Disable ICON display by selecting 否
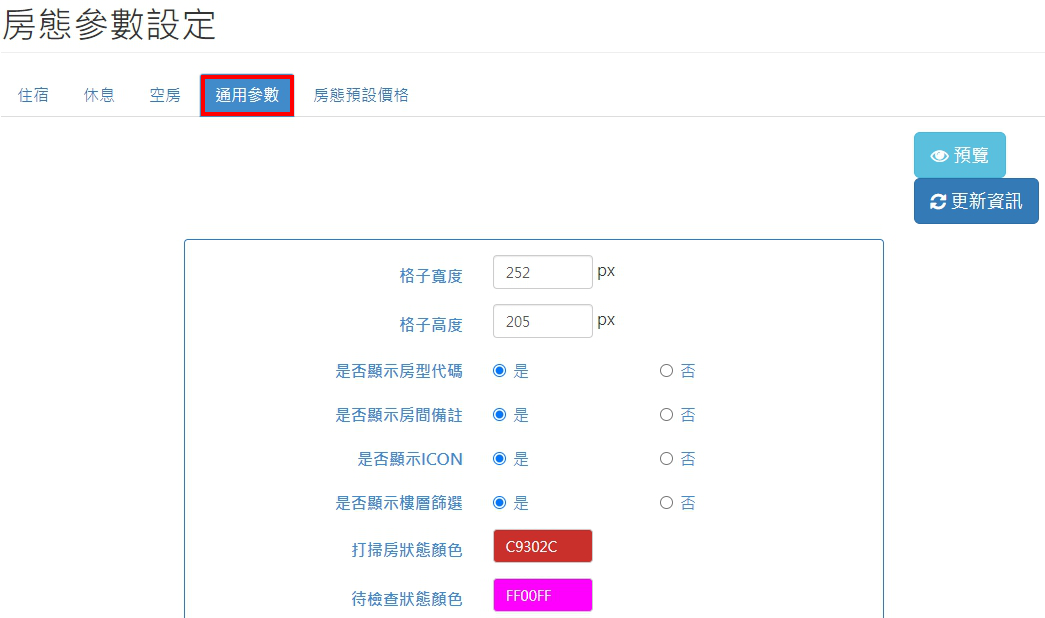 666,459
